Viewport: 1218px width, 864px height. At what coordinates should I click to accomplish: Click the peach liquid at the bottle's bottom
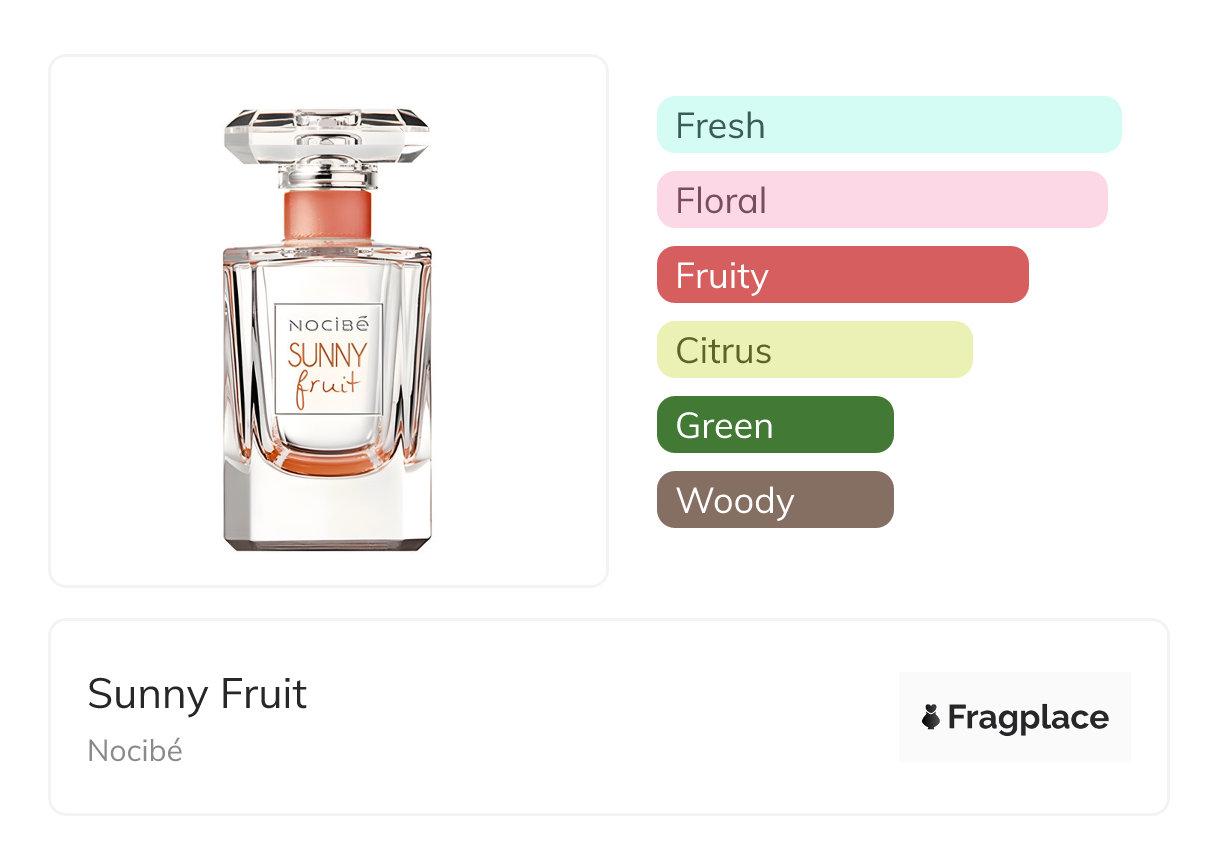tap(327, 464)
